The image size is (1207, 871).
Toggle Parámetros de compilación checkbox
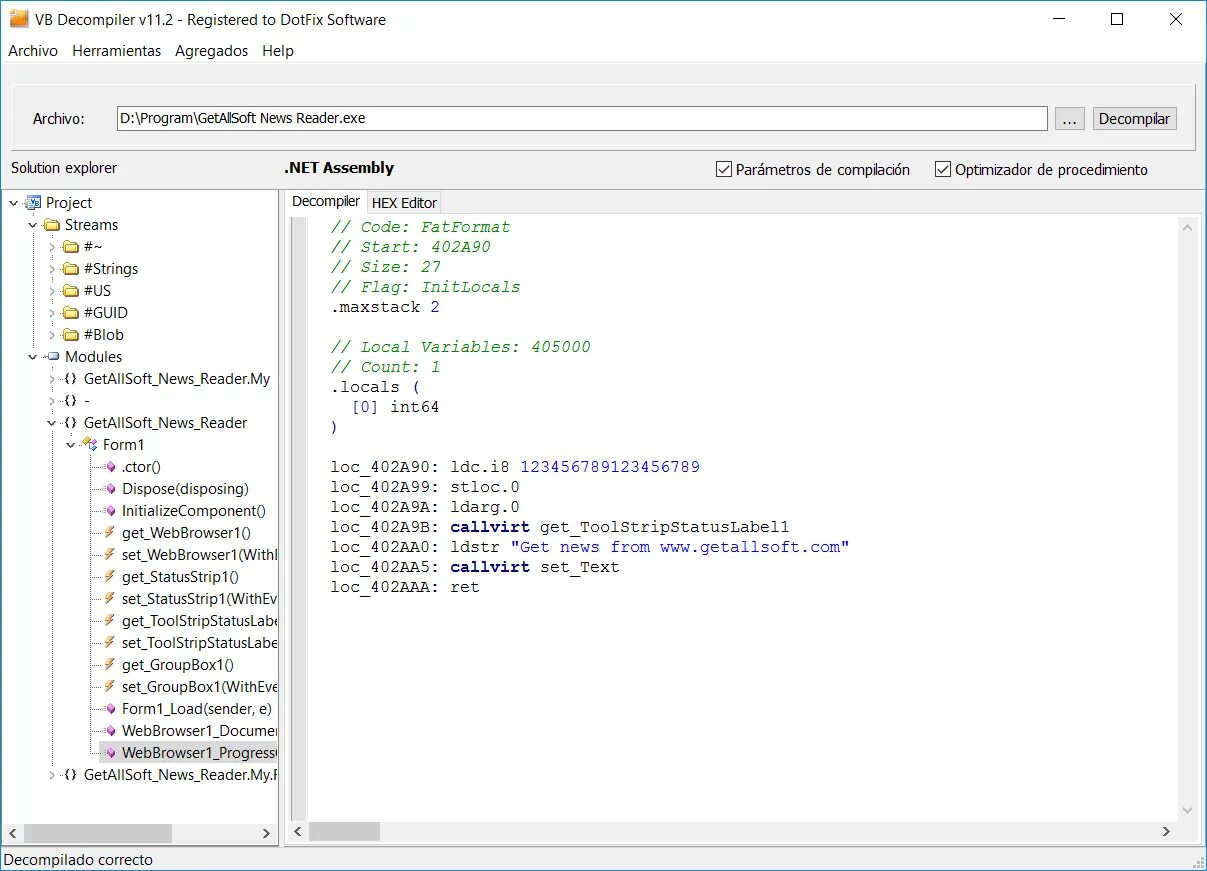tap(724, 170)
